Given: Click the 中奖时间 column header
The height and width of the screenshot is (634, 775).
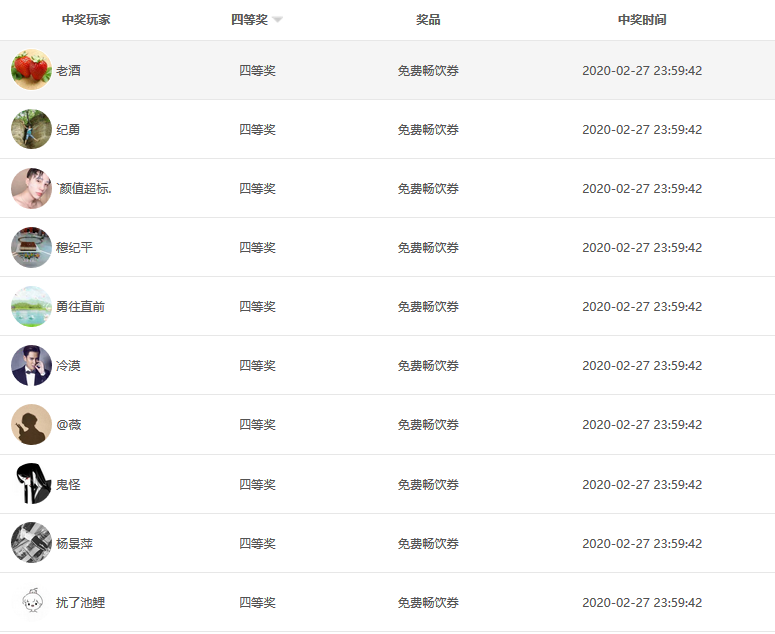Looking at the screenshot, I should click(x=642, y=20).
